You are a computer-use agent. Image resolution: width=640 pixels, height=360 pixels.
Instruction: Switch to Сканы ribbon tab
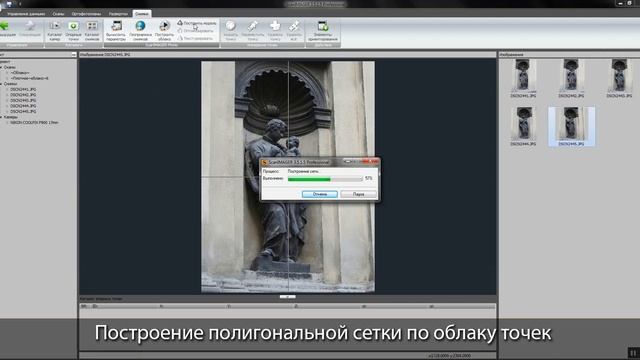click(x=58, y=14)
